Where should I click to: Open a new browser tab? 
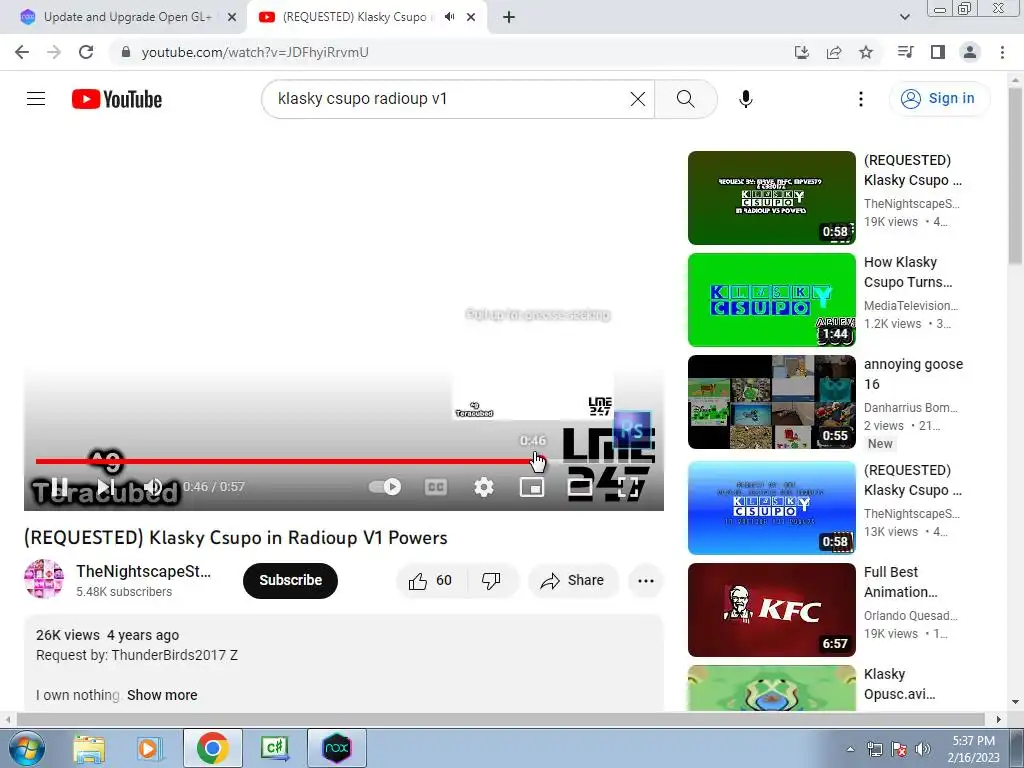coord(509,18)
